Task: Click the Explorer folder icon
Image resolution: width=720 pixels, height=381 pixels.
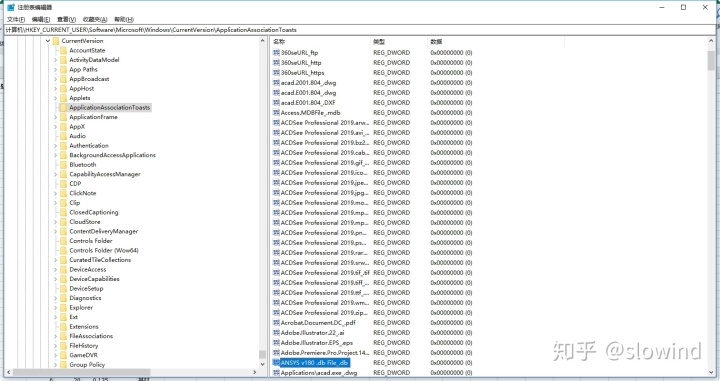Action: tap(63, 308)
